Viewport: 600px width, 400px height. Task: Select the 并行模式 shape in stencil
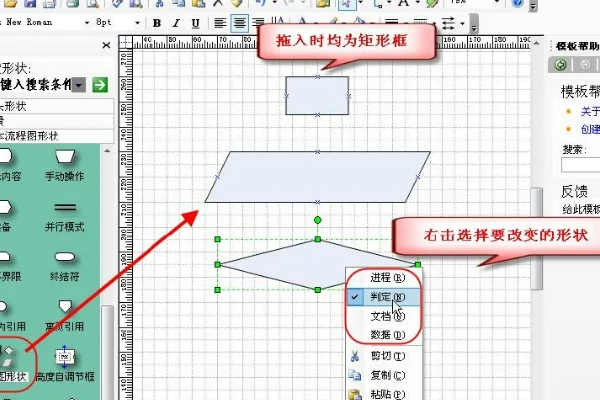click(x=65, y=216)
